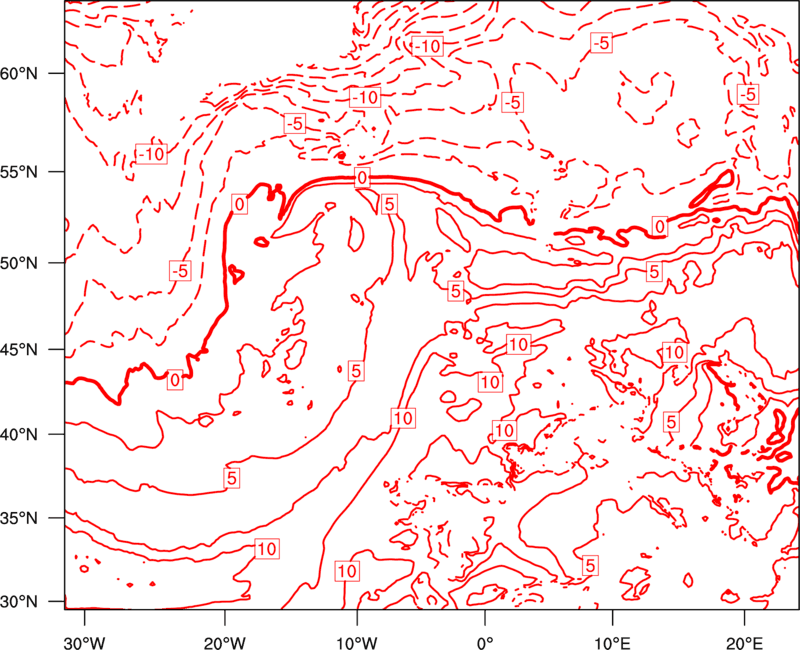Viewport: 800px width, 650px height.
Task: Click the -5 contour label near 23°W 49.5°N
Action: tap(180, 270)
